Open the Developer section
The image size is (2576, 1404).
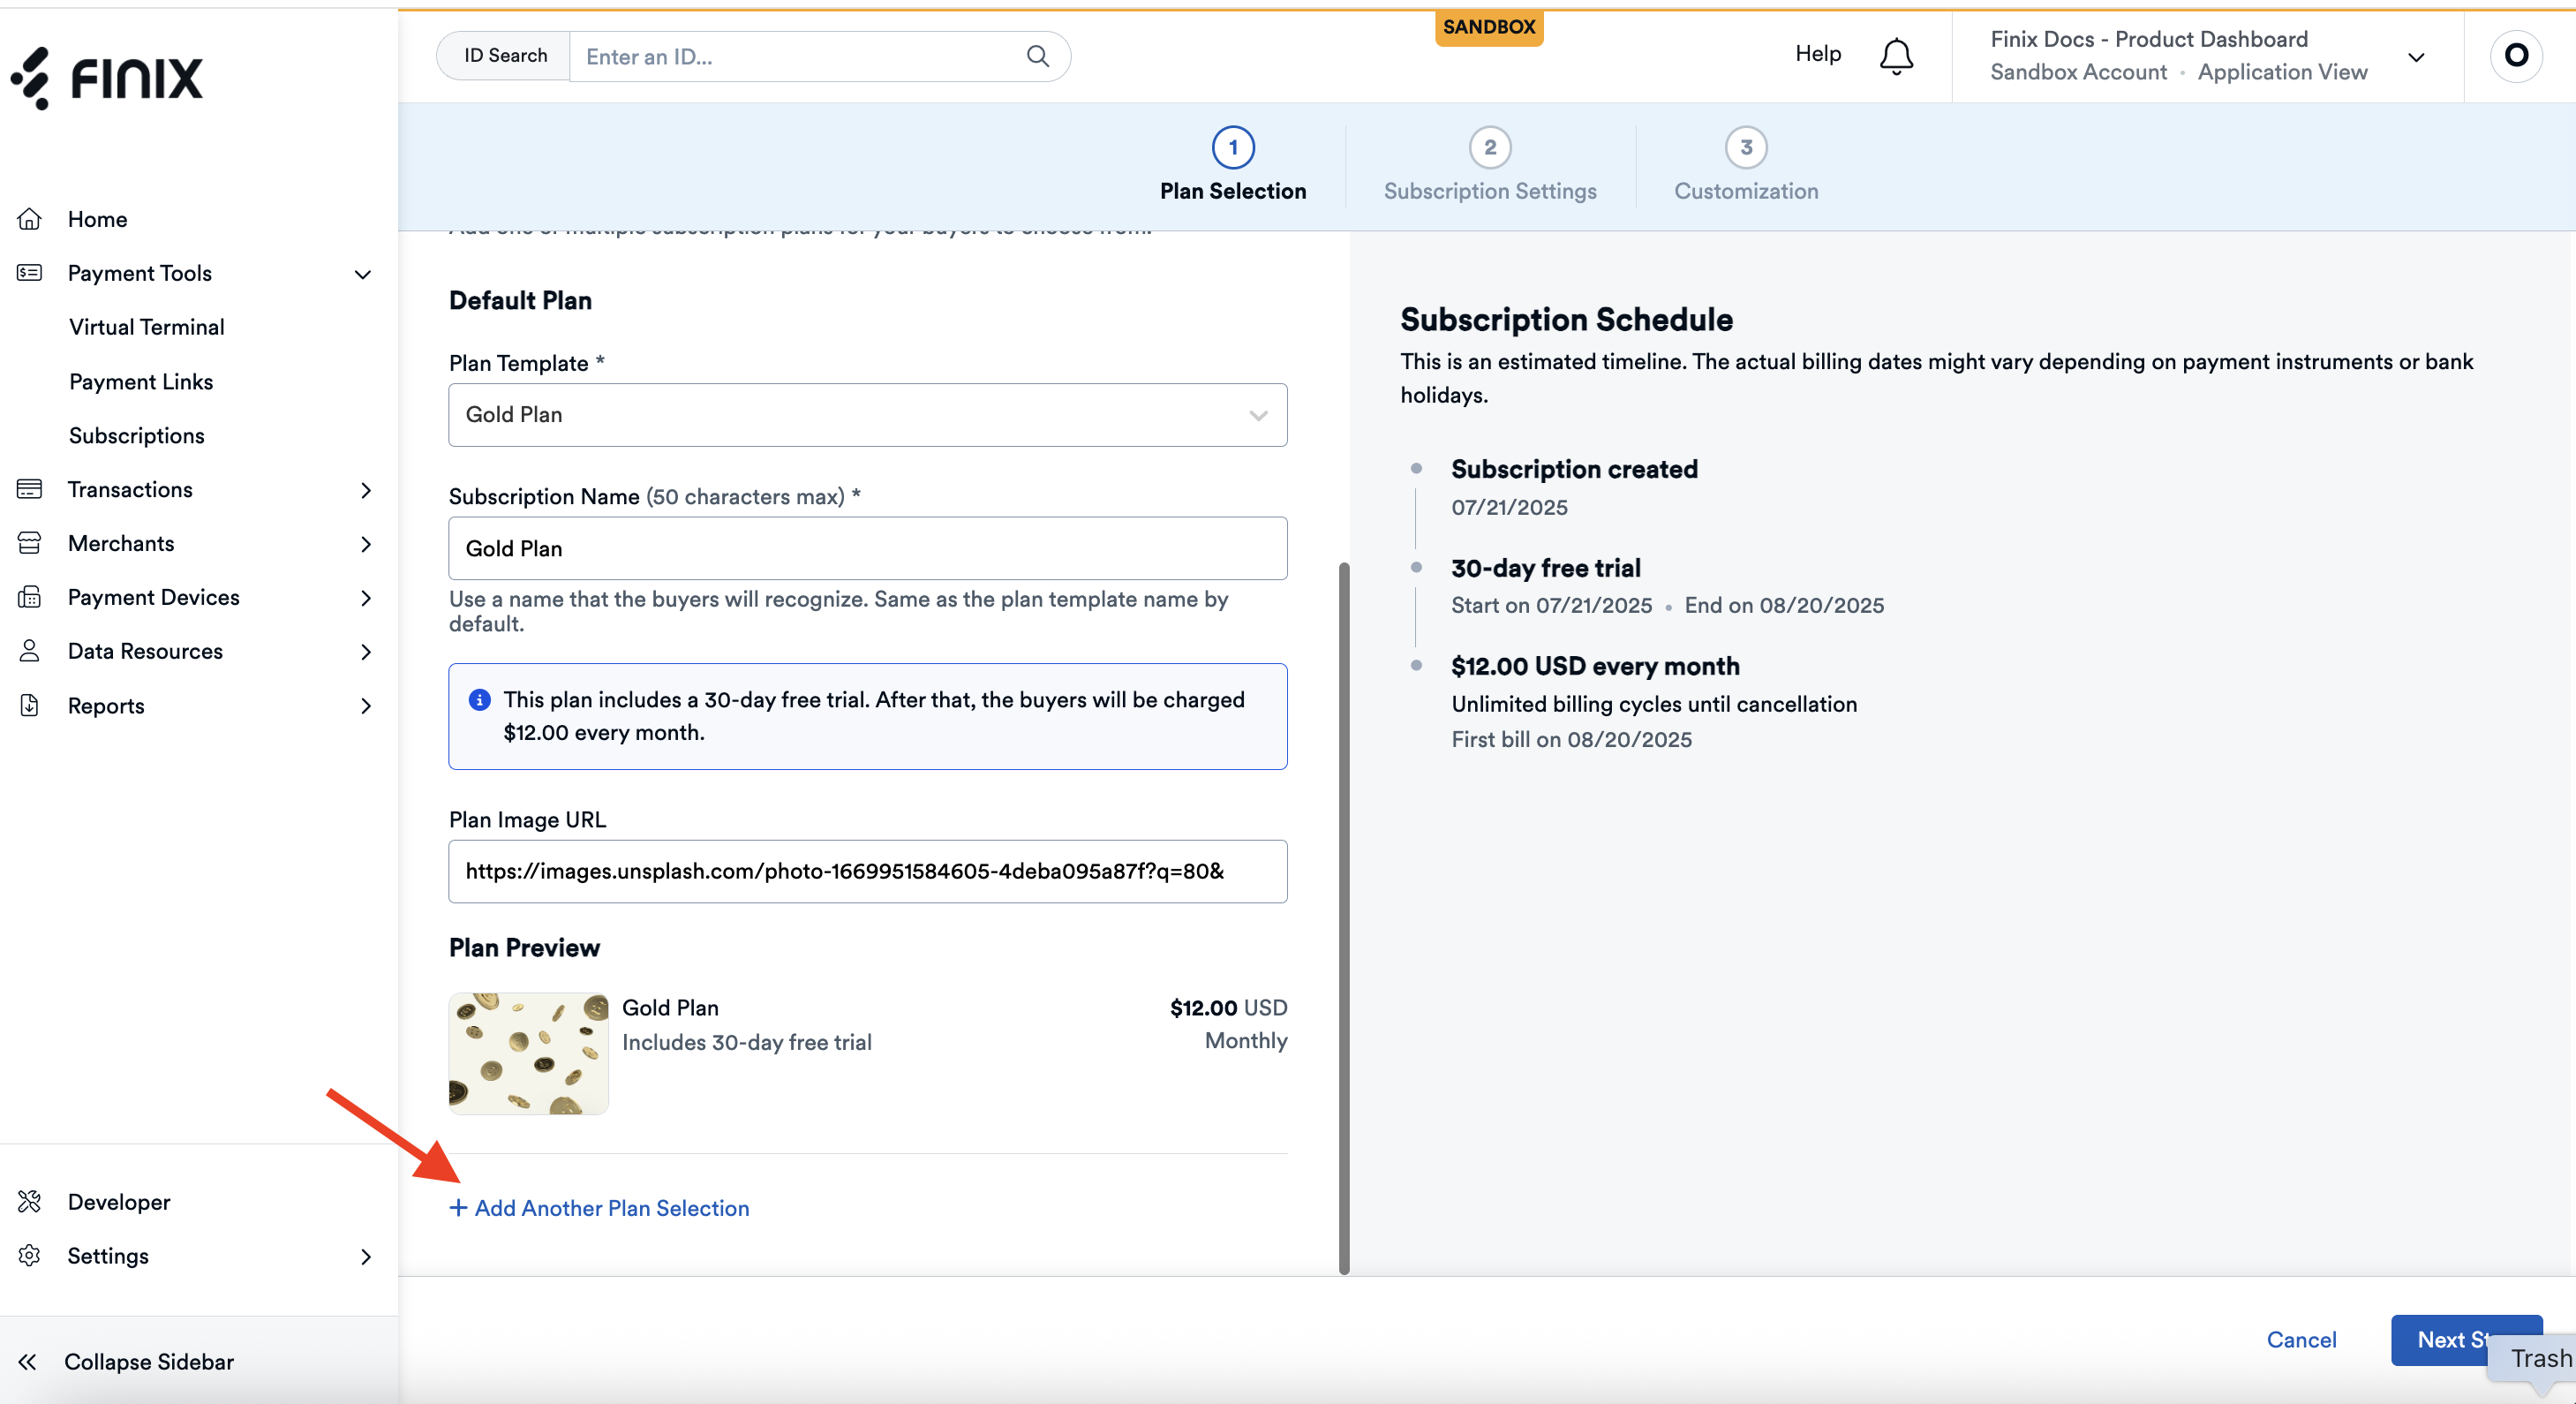[119, 1201]
